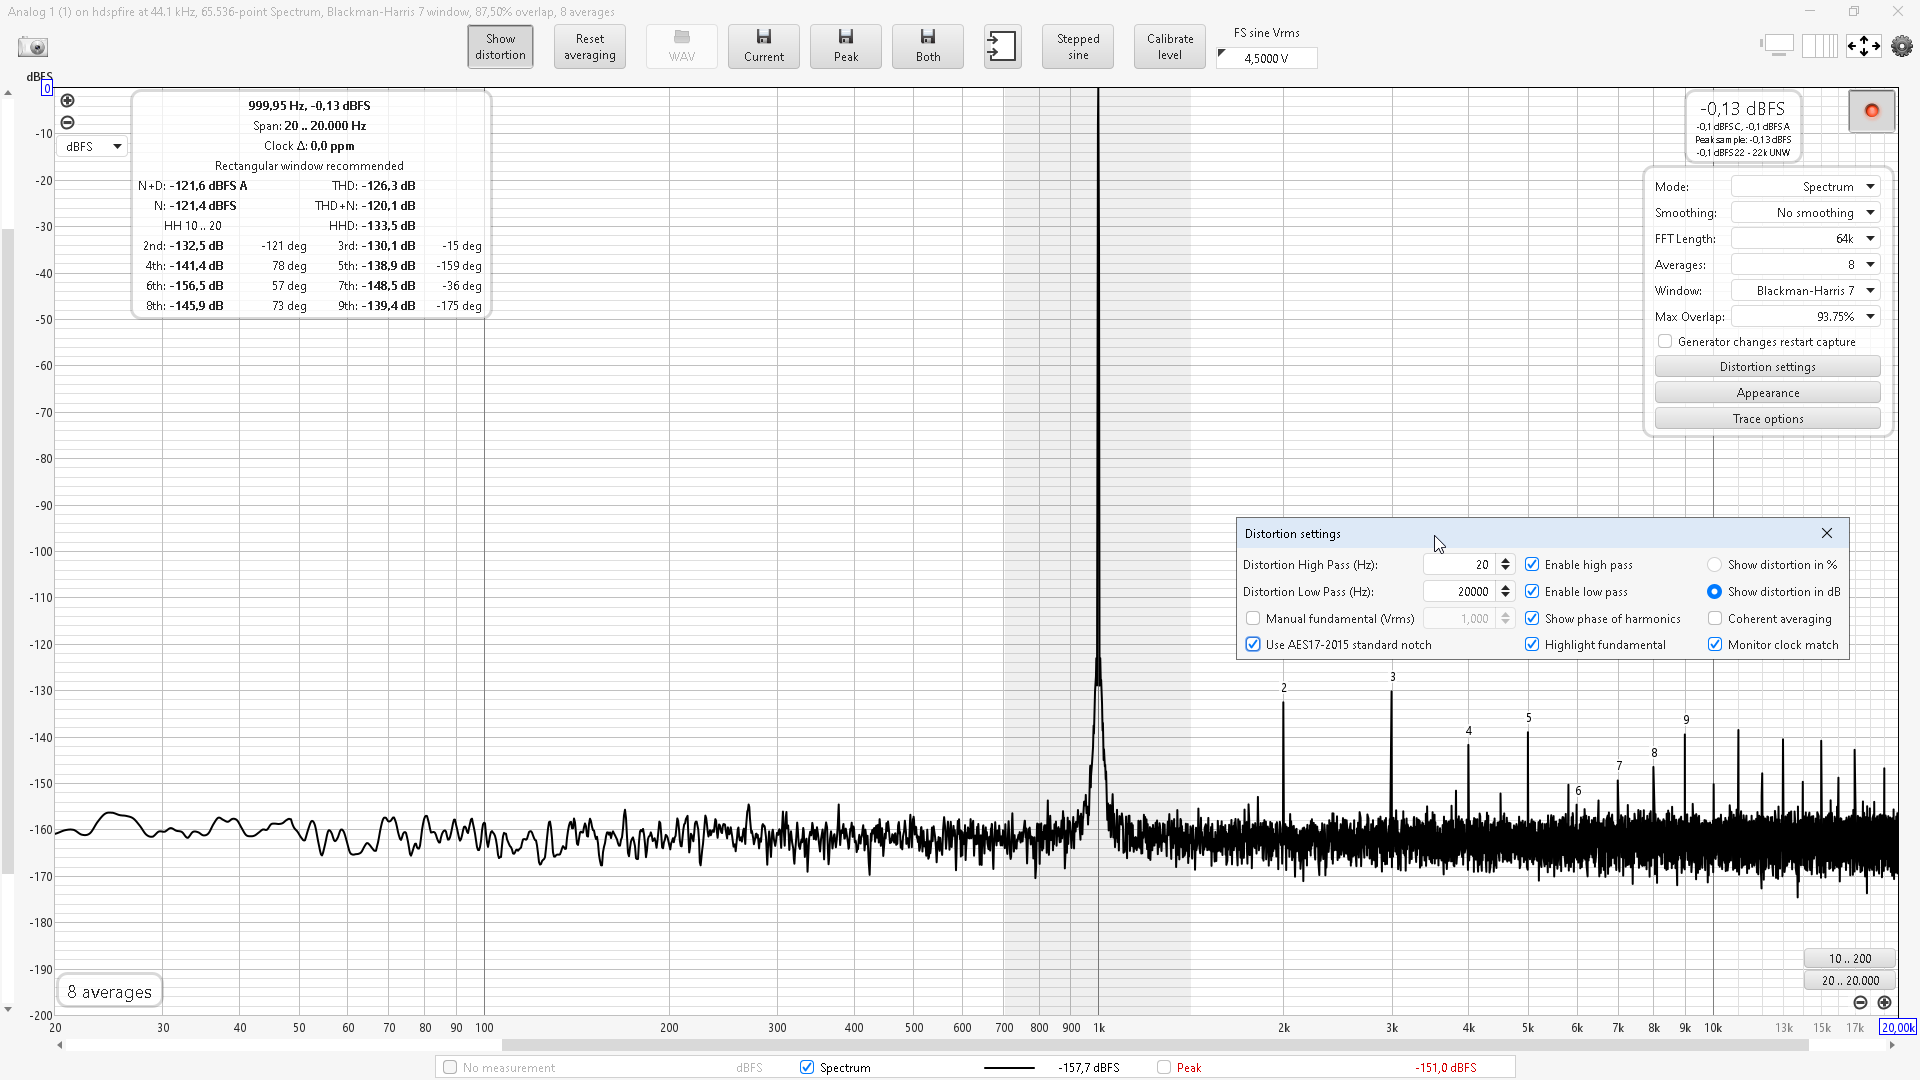Edit the 20,00k frequency axis limit
Screen dimensions: 1920x1080
(1898, 1027)
